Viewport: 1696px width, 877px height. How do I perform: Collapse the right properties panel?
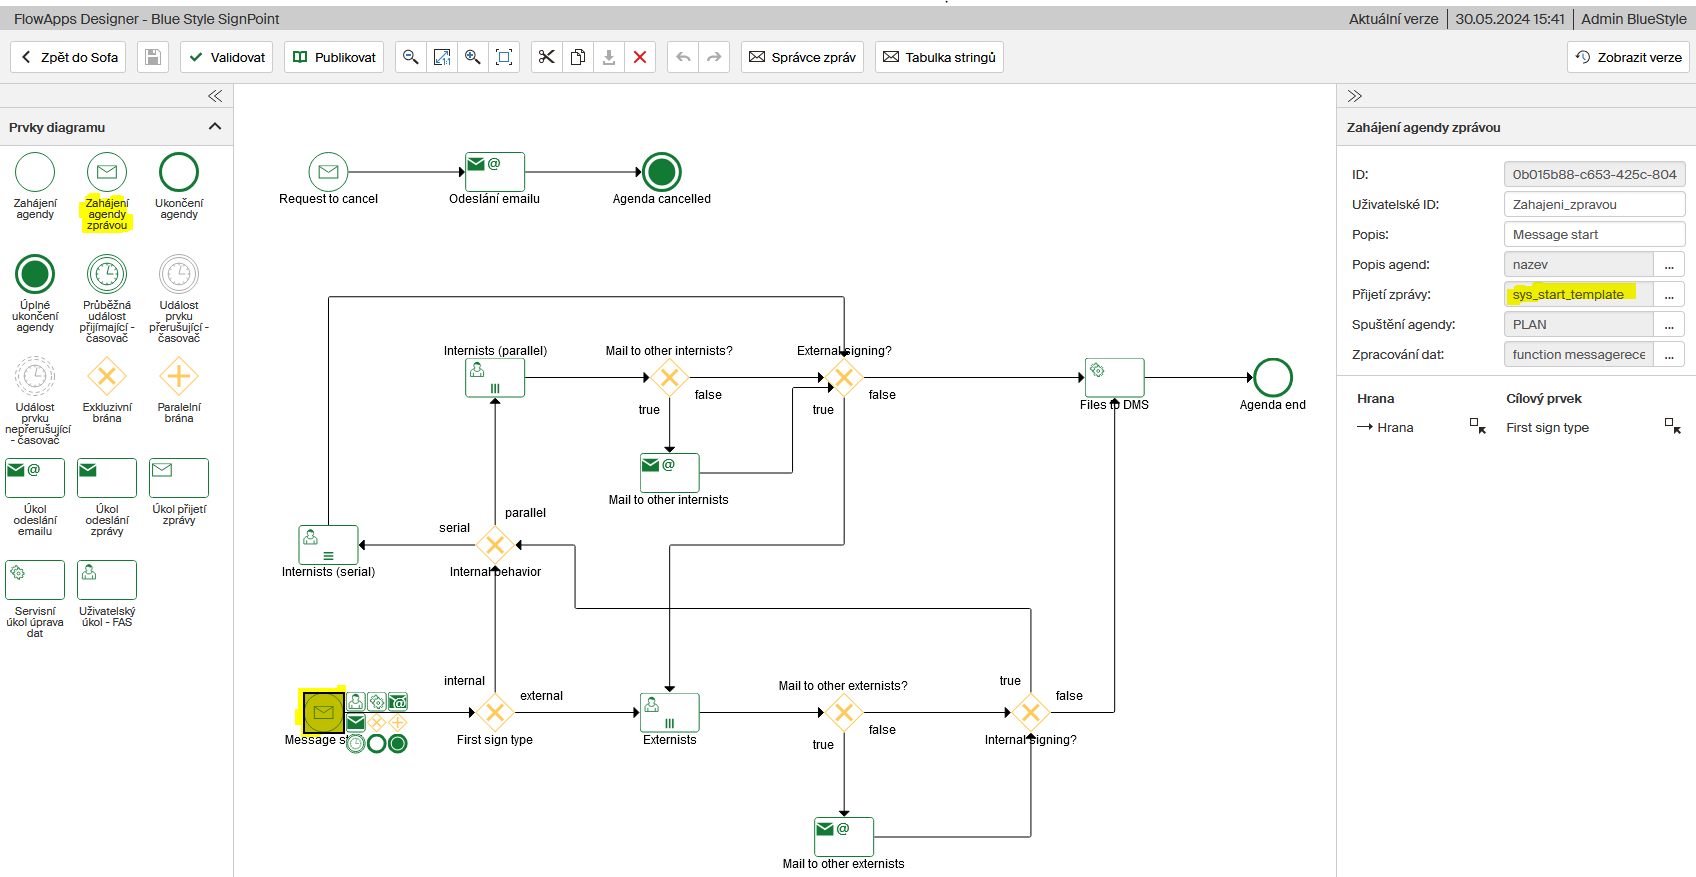pos(1355,96)
